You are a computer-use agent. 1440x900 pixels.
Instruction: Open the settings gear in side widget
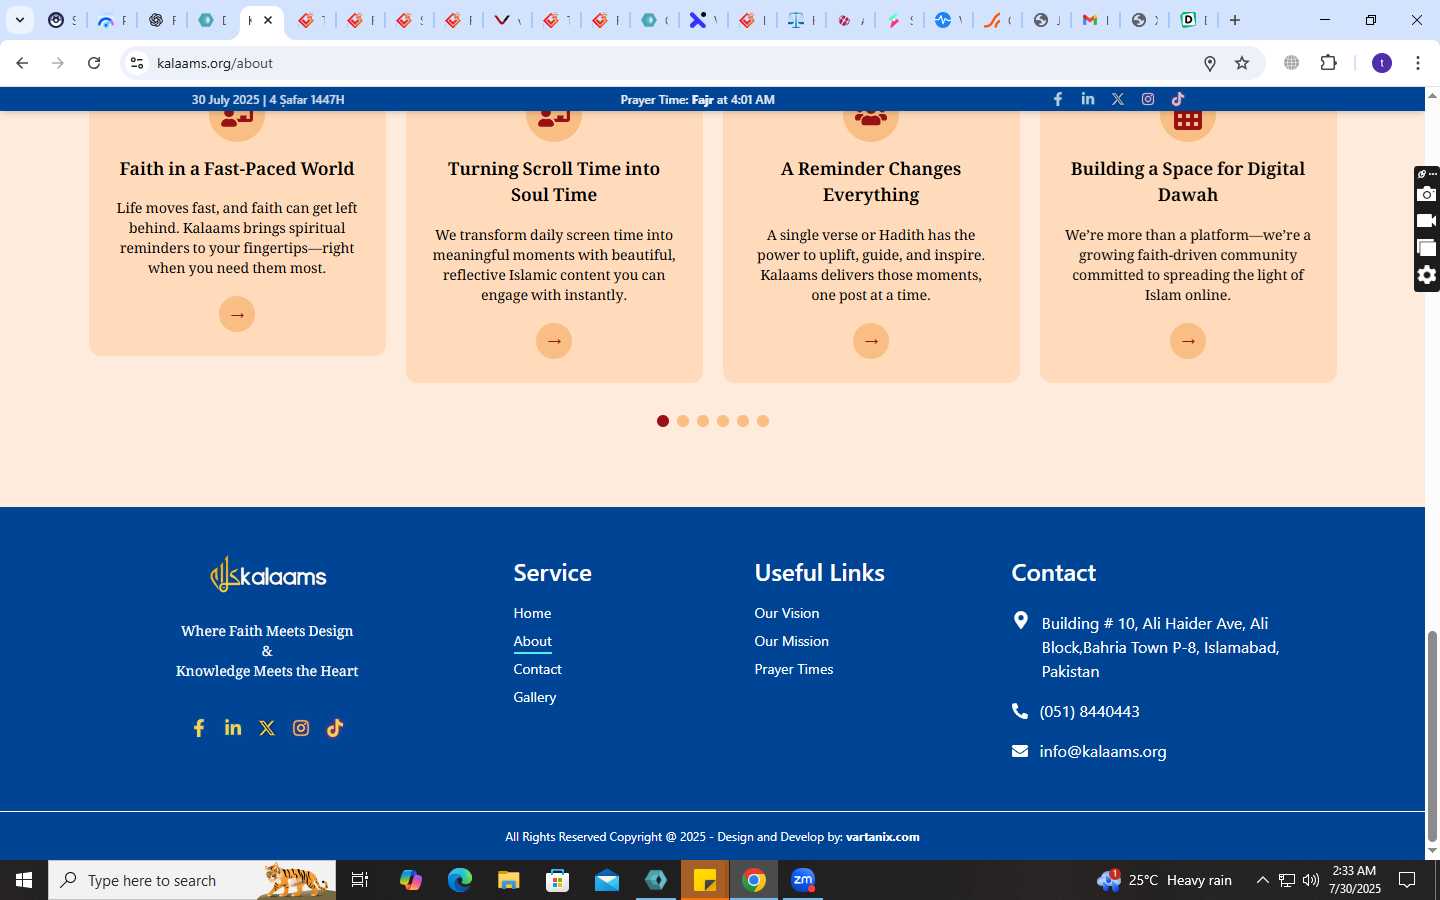click(1428, 275)
